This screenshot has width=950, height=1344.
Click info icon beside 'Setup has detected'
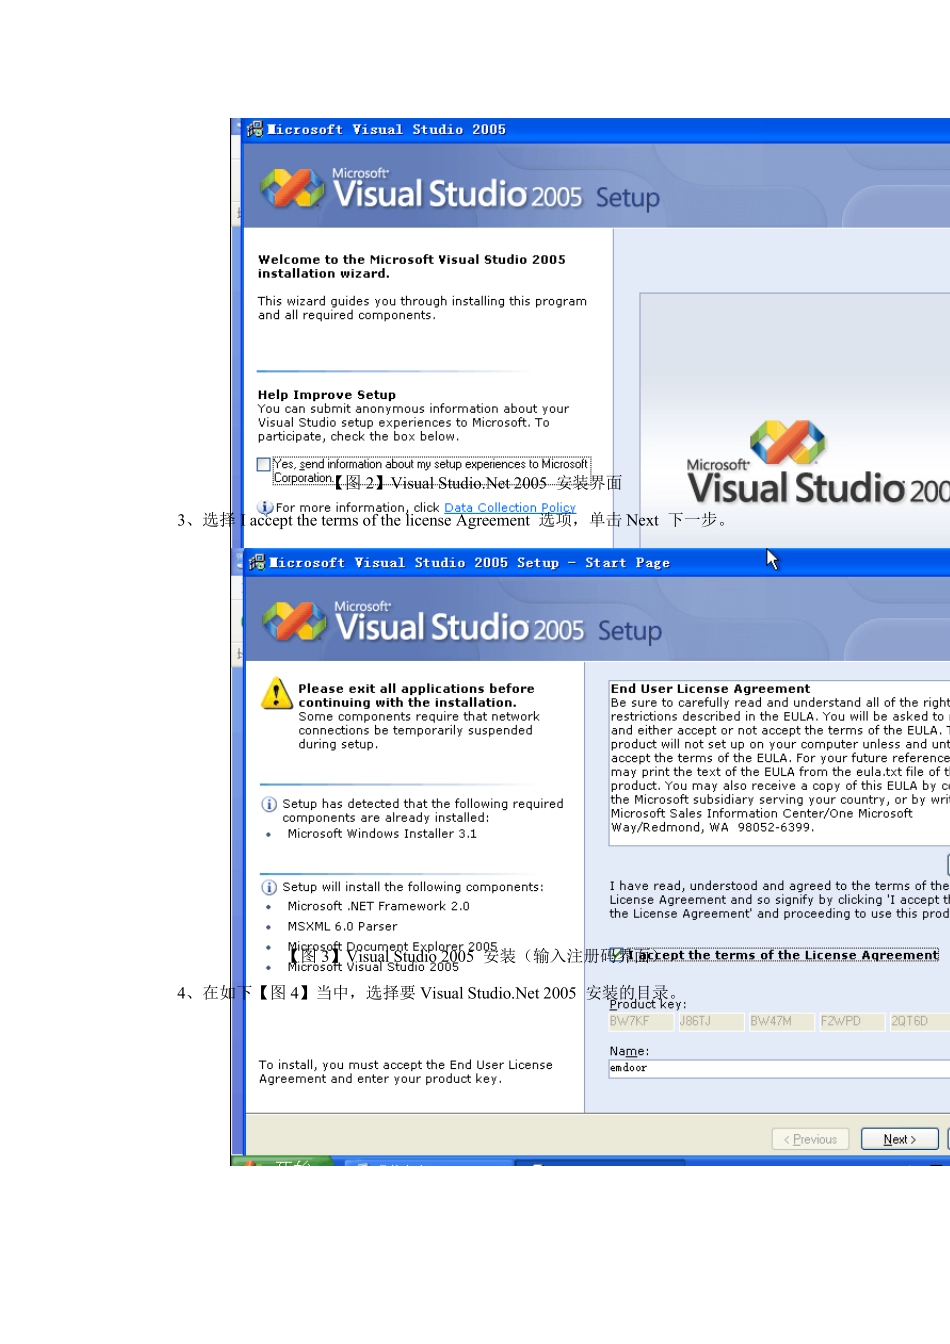click(x=269, y=804)
